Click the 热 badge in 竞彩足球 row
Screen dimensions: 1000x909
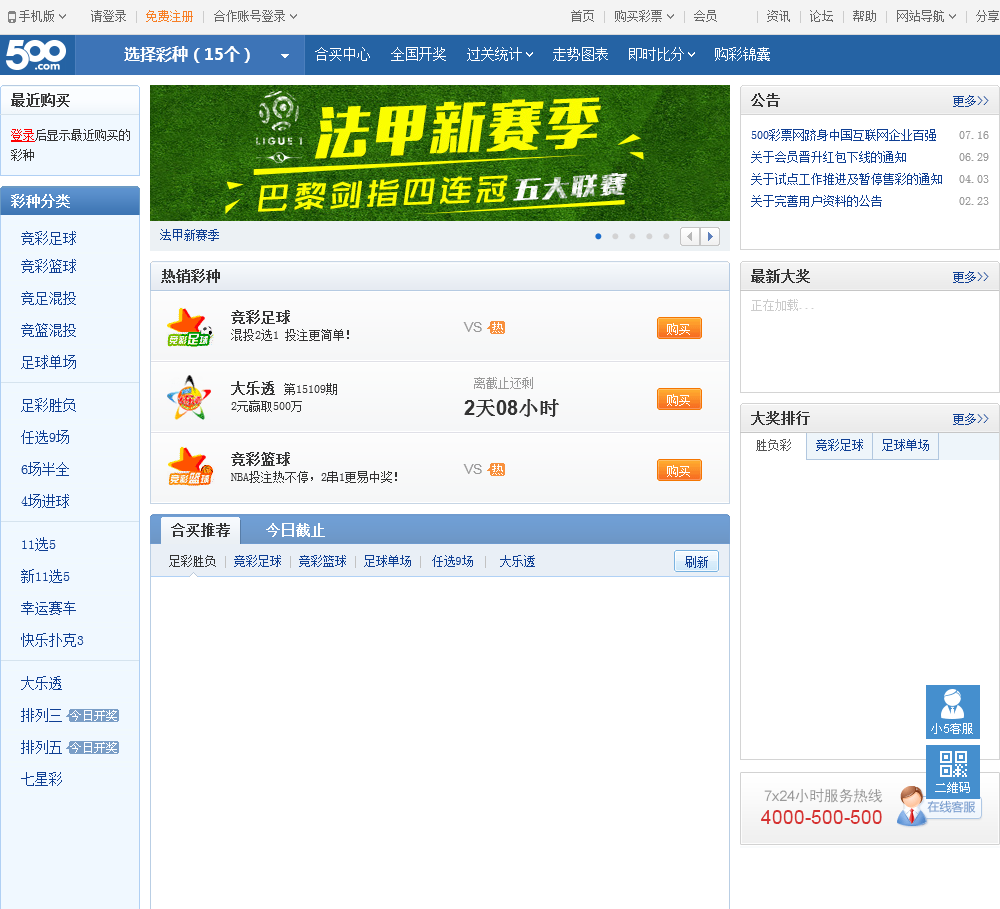(x=496, y=328)
